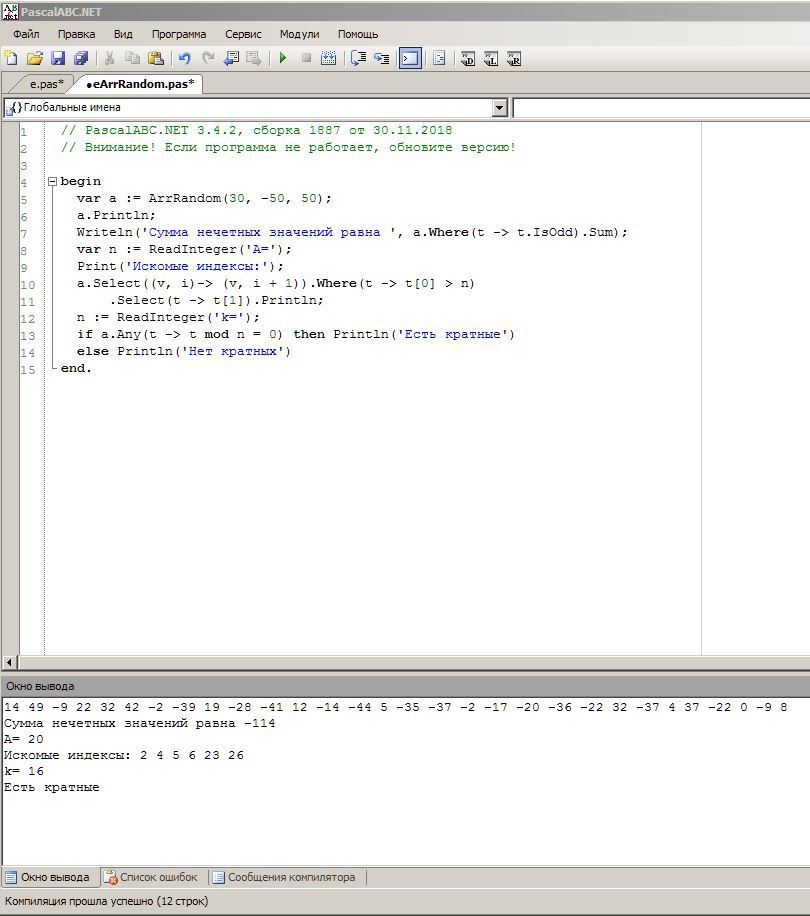
Task: Collapse the begin block fold marker
Action: point(52,182)
